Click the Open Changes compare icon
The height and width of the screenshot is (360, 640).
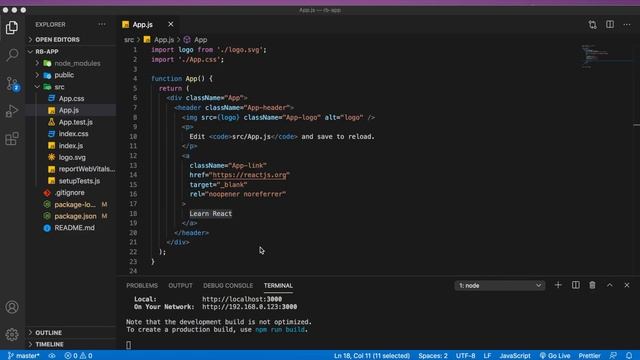tap(592, 24)
